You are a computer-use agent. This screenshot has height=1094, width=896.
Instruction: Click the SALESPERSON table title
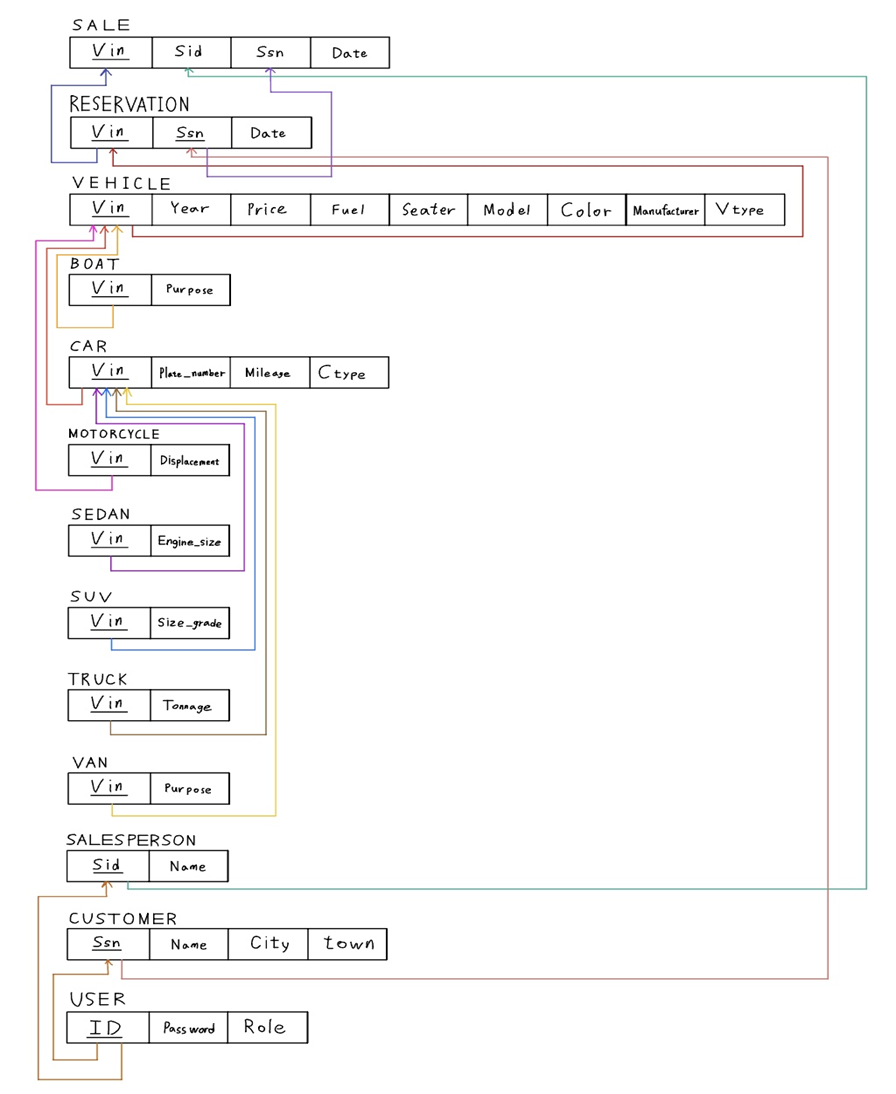(x=131, y=839)
